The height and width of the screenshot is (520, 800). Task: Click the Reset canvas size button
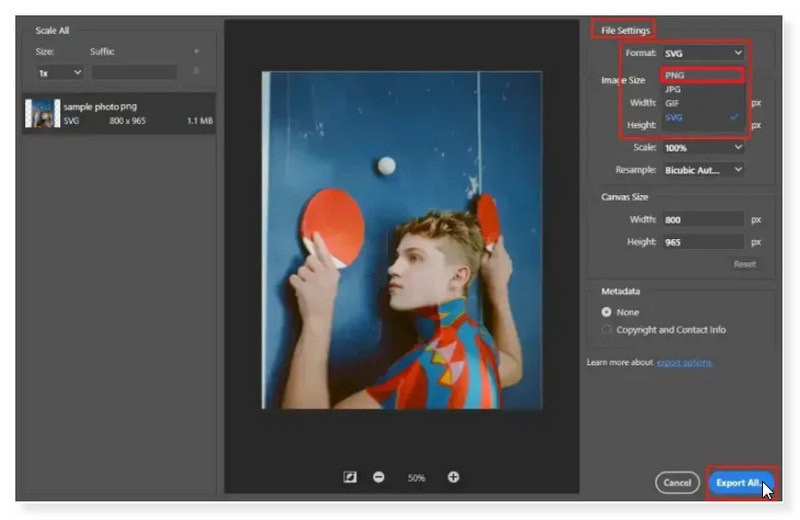pos(744,264)
